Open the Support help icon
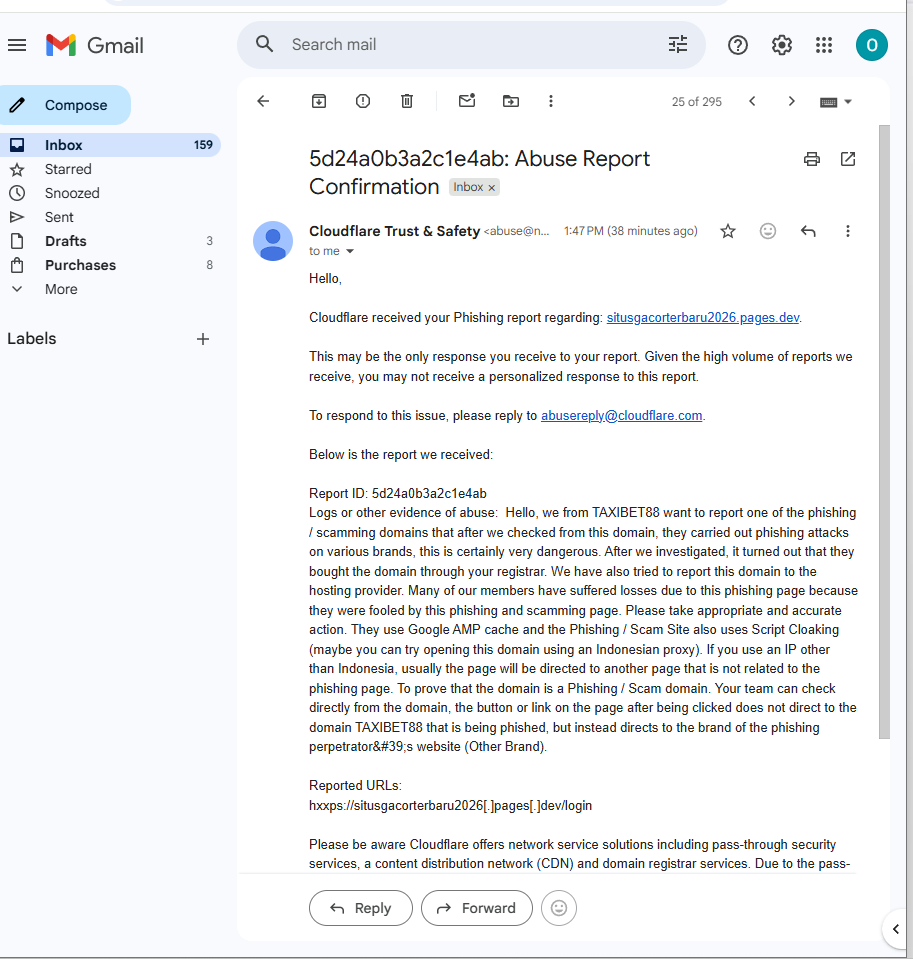The image size is (913, 959). 737,45
